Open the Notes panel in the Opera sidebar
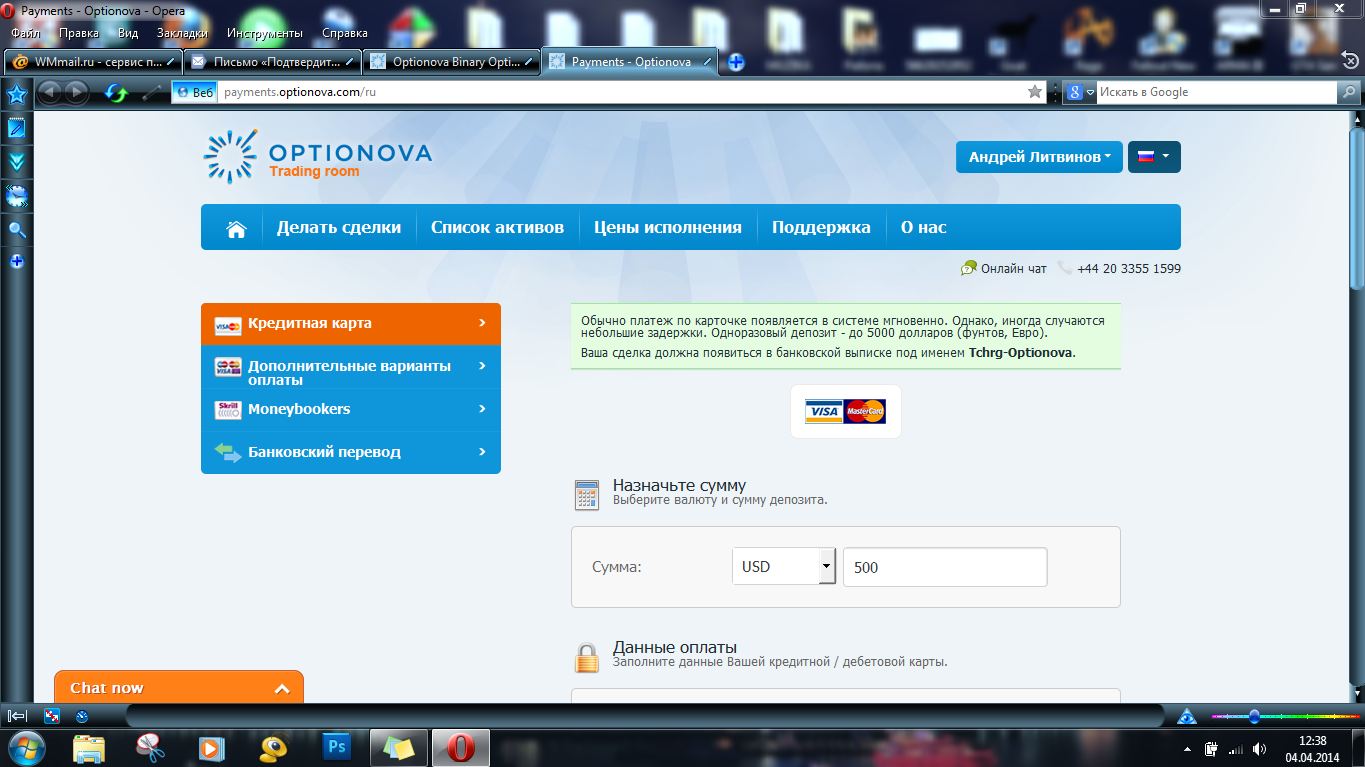The image size is (1365, 767). coord(16,128)
